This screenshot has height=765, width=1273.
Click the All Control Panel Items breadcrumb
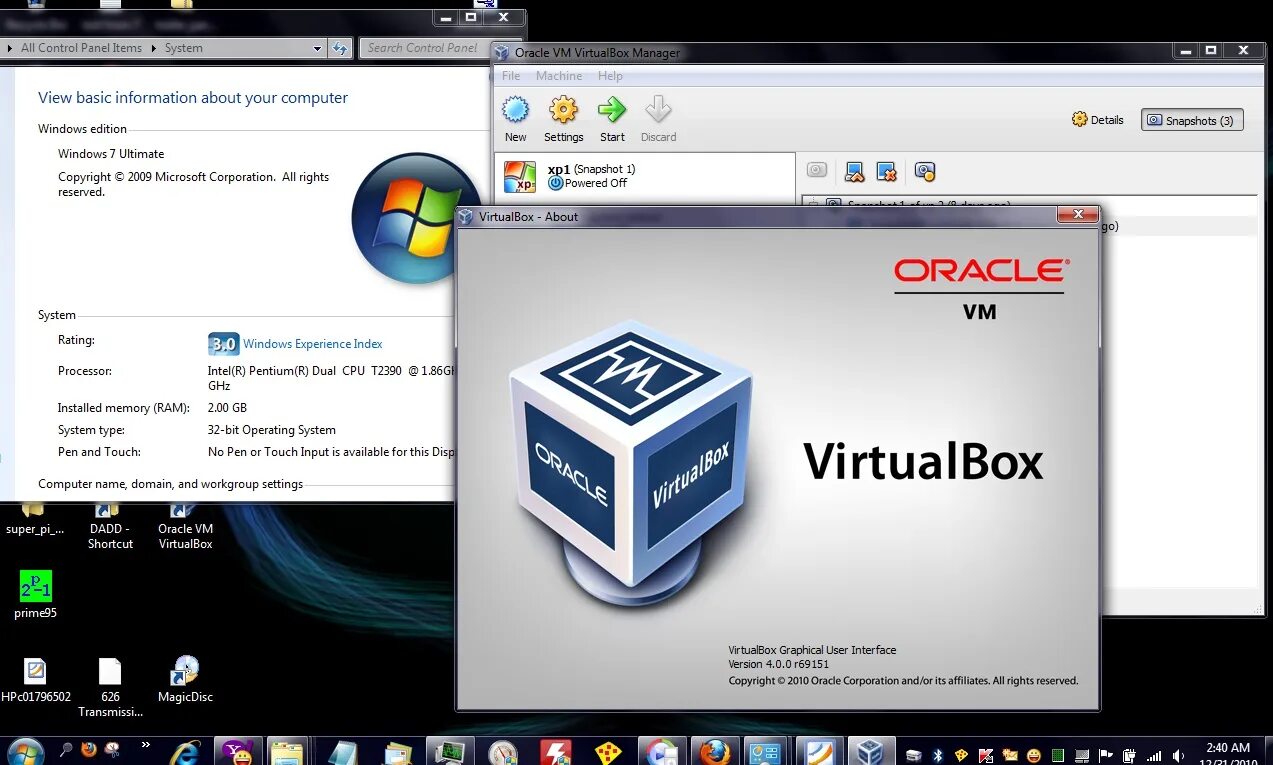(x=81, y=48)
